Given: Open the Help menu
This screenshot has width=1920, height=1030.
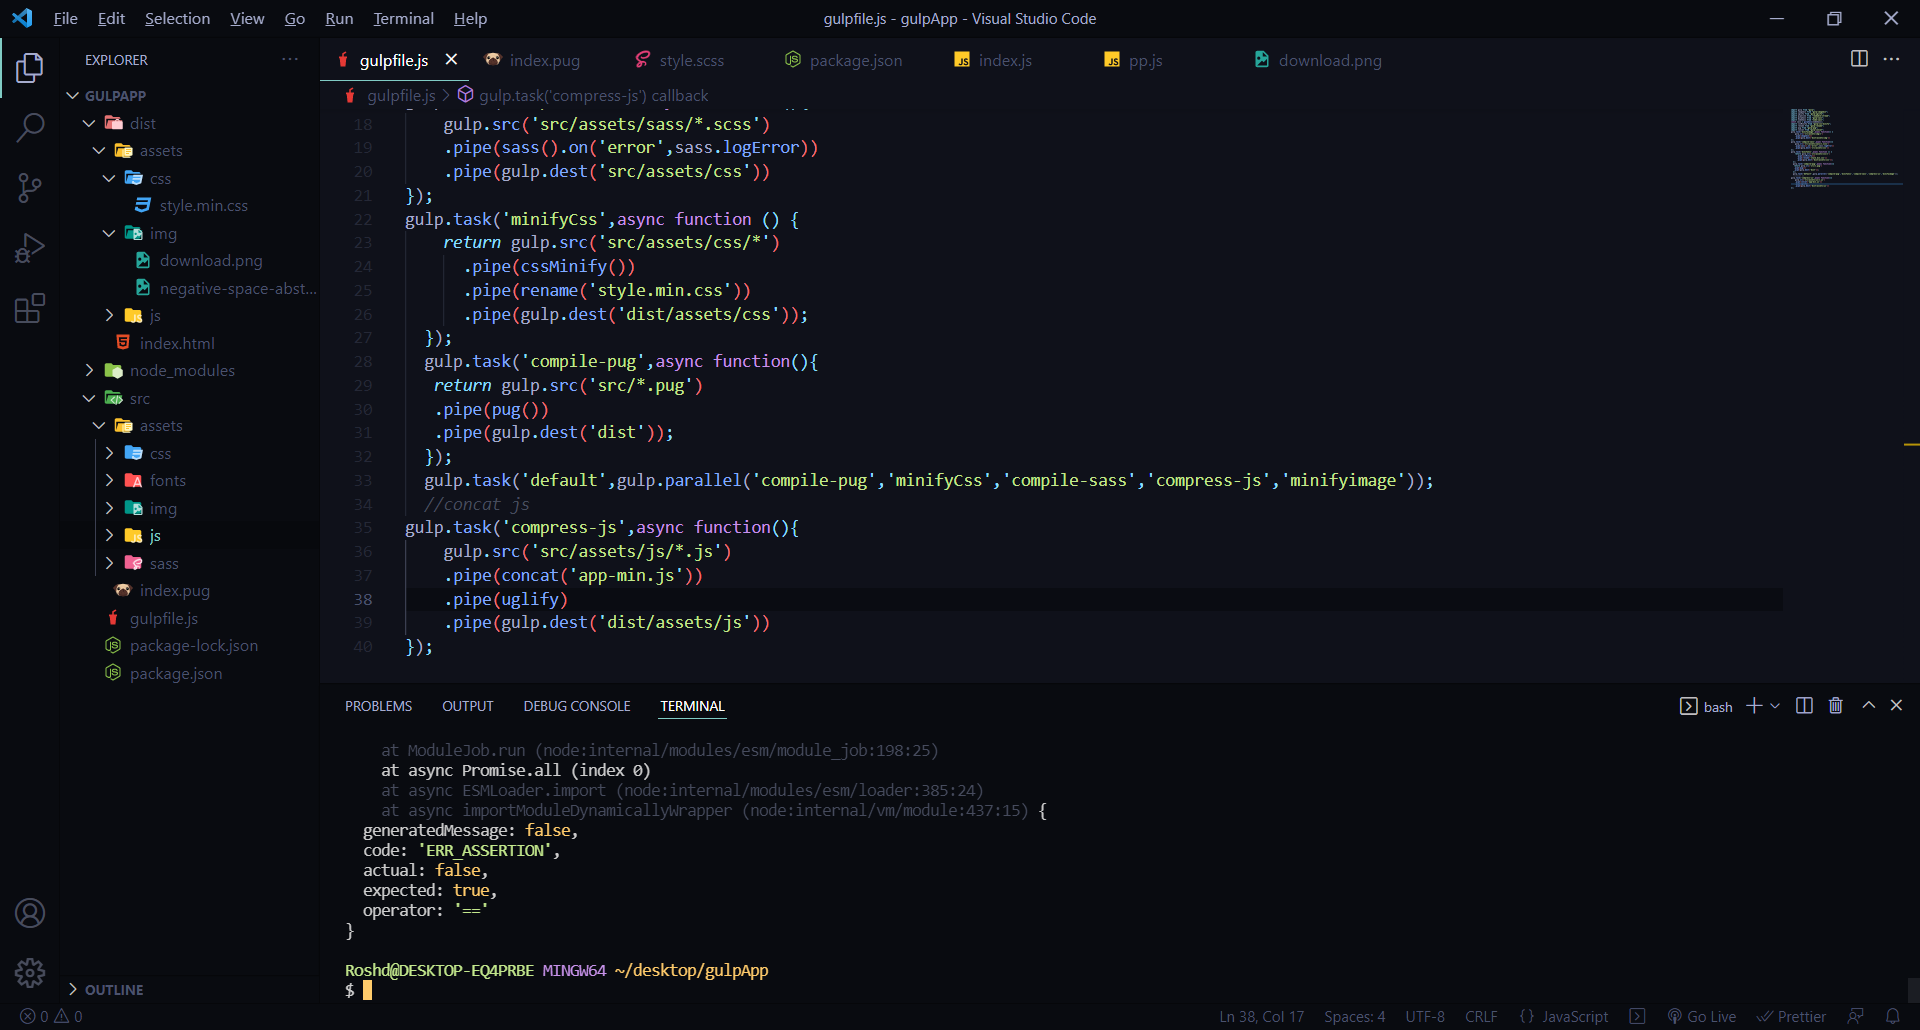Looking at the screenshot, I should [x=470, y=18].
